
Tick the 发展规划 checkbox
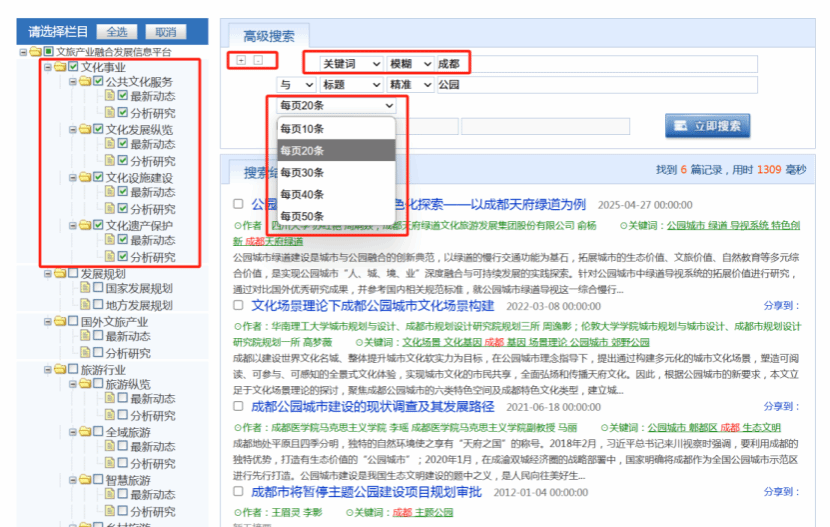click(73, 273)
